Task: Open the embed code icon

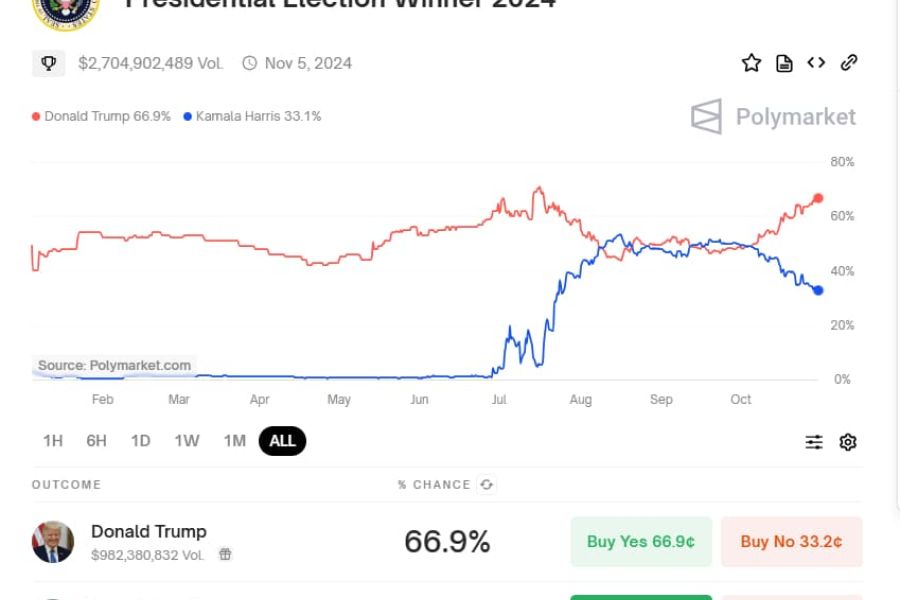Action: [816, 63]
